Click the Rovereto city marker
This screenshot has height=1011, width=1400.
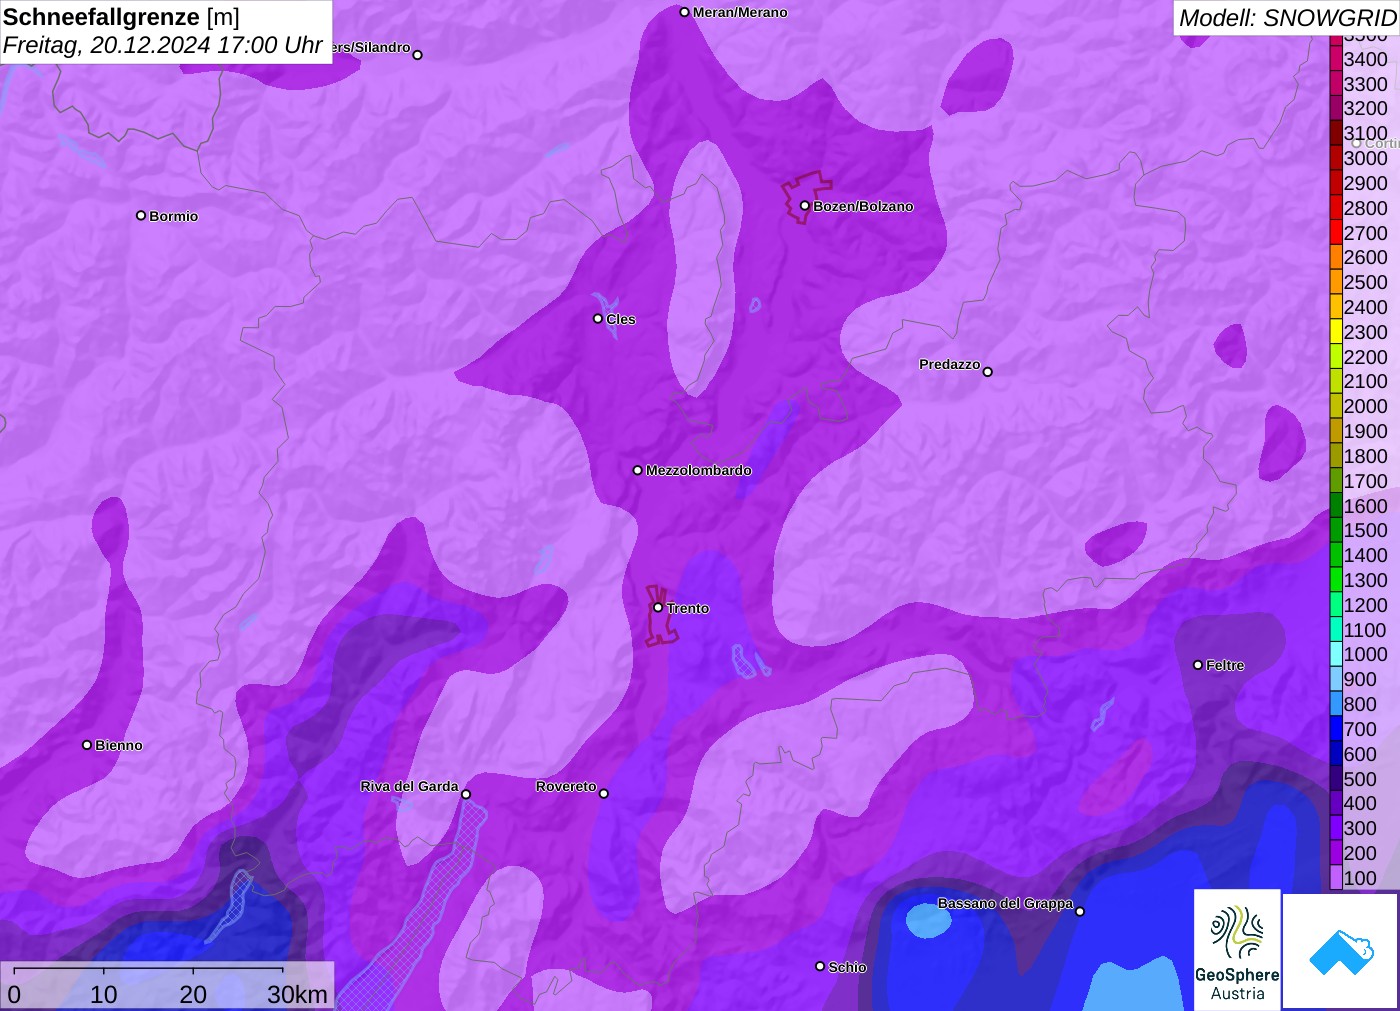click(604, 794)
